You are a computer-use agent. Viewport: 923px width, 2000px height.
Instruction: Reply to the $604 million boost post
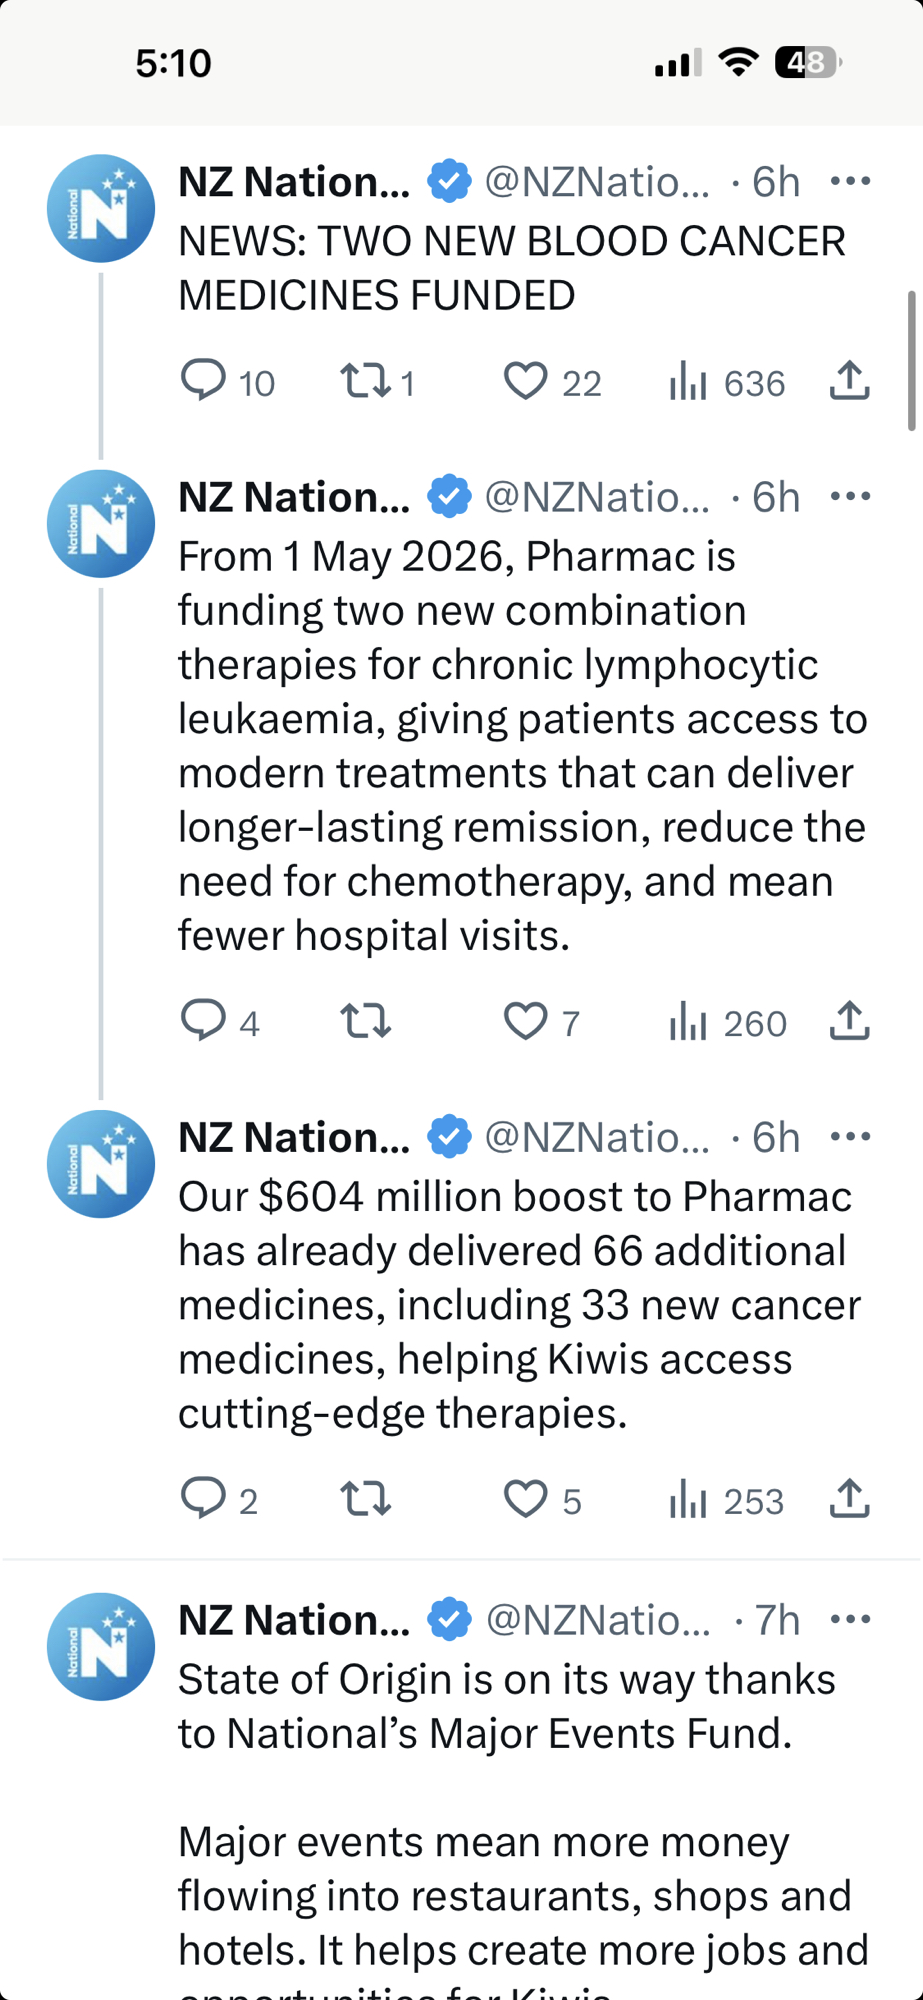pos(203,1499)
